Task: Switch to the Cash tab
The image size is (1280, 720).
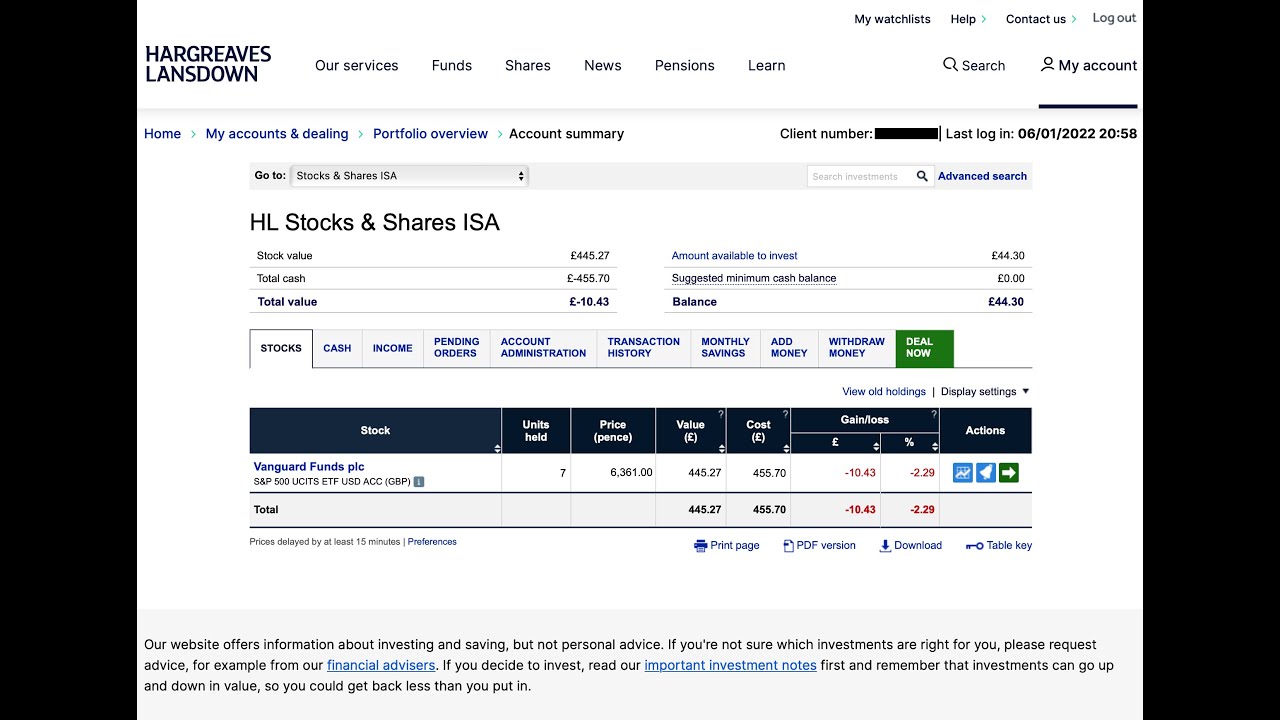Action: click(x=337, y=348)
